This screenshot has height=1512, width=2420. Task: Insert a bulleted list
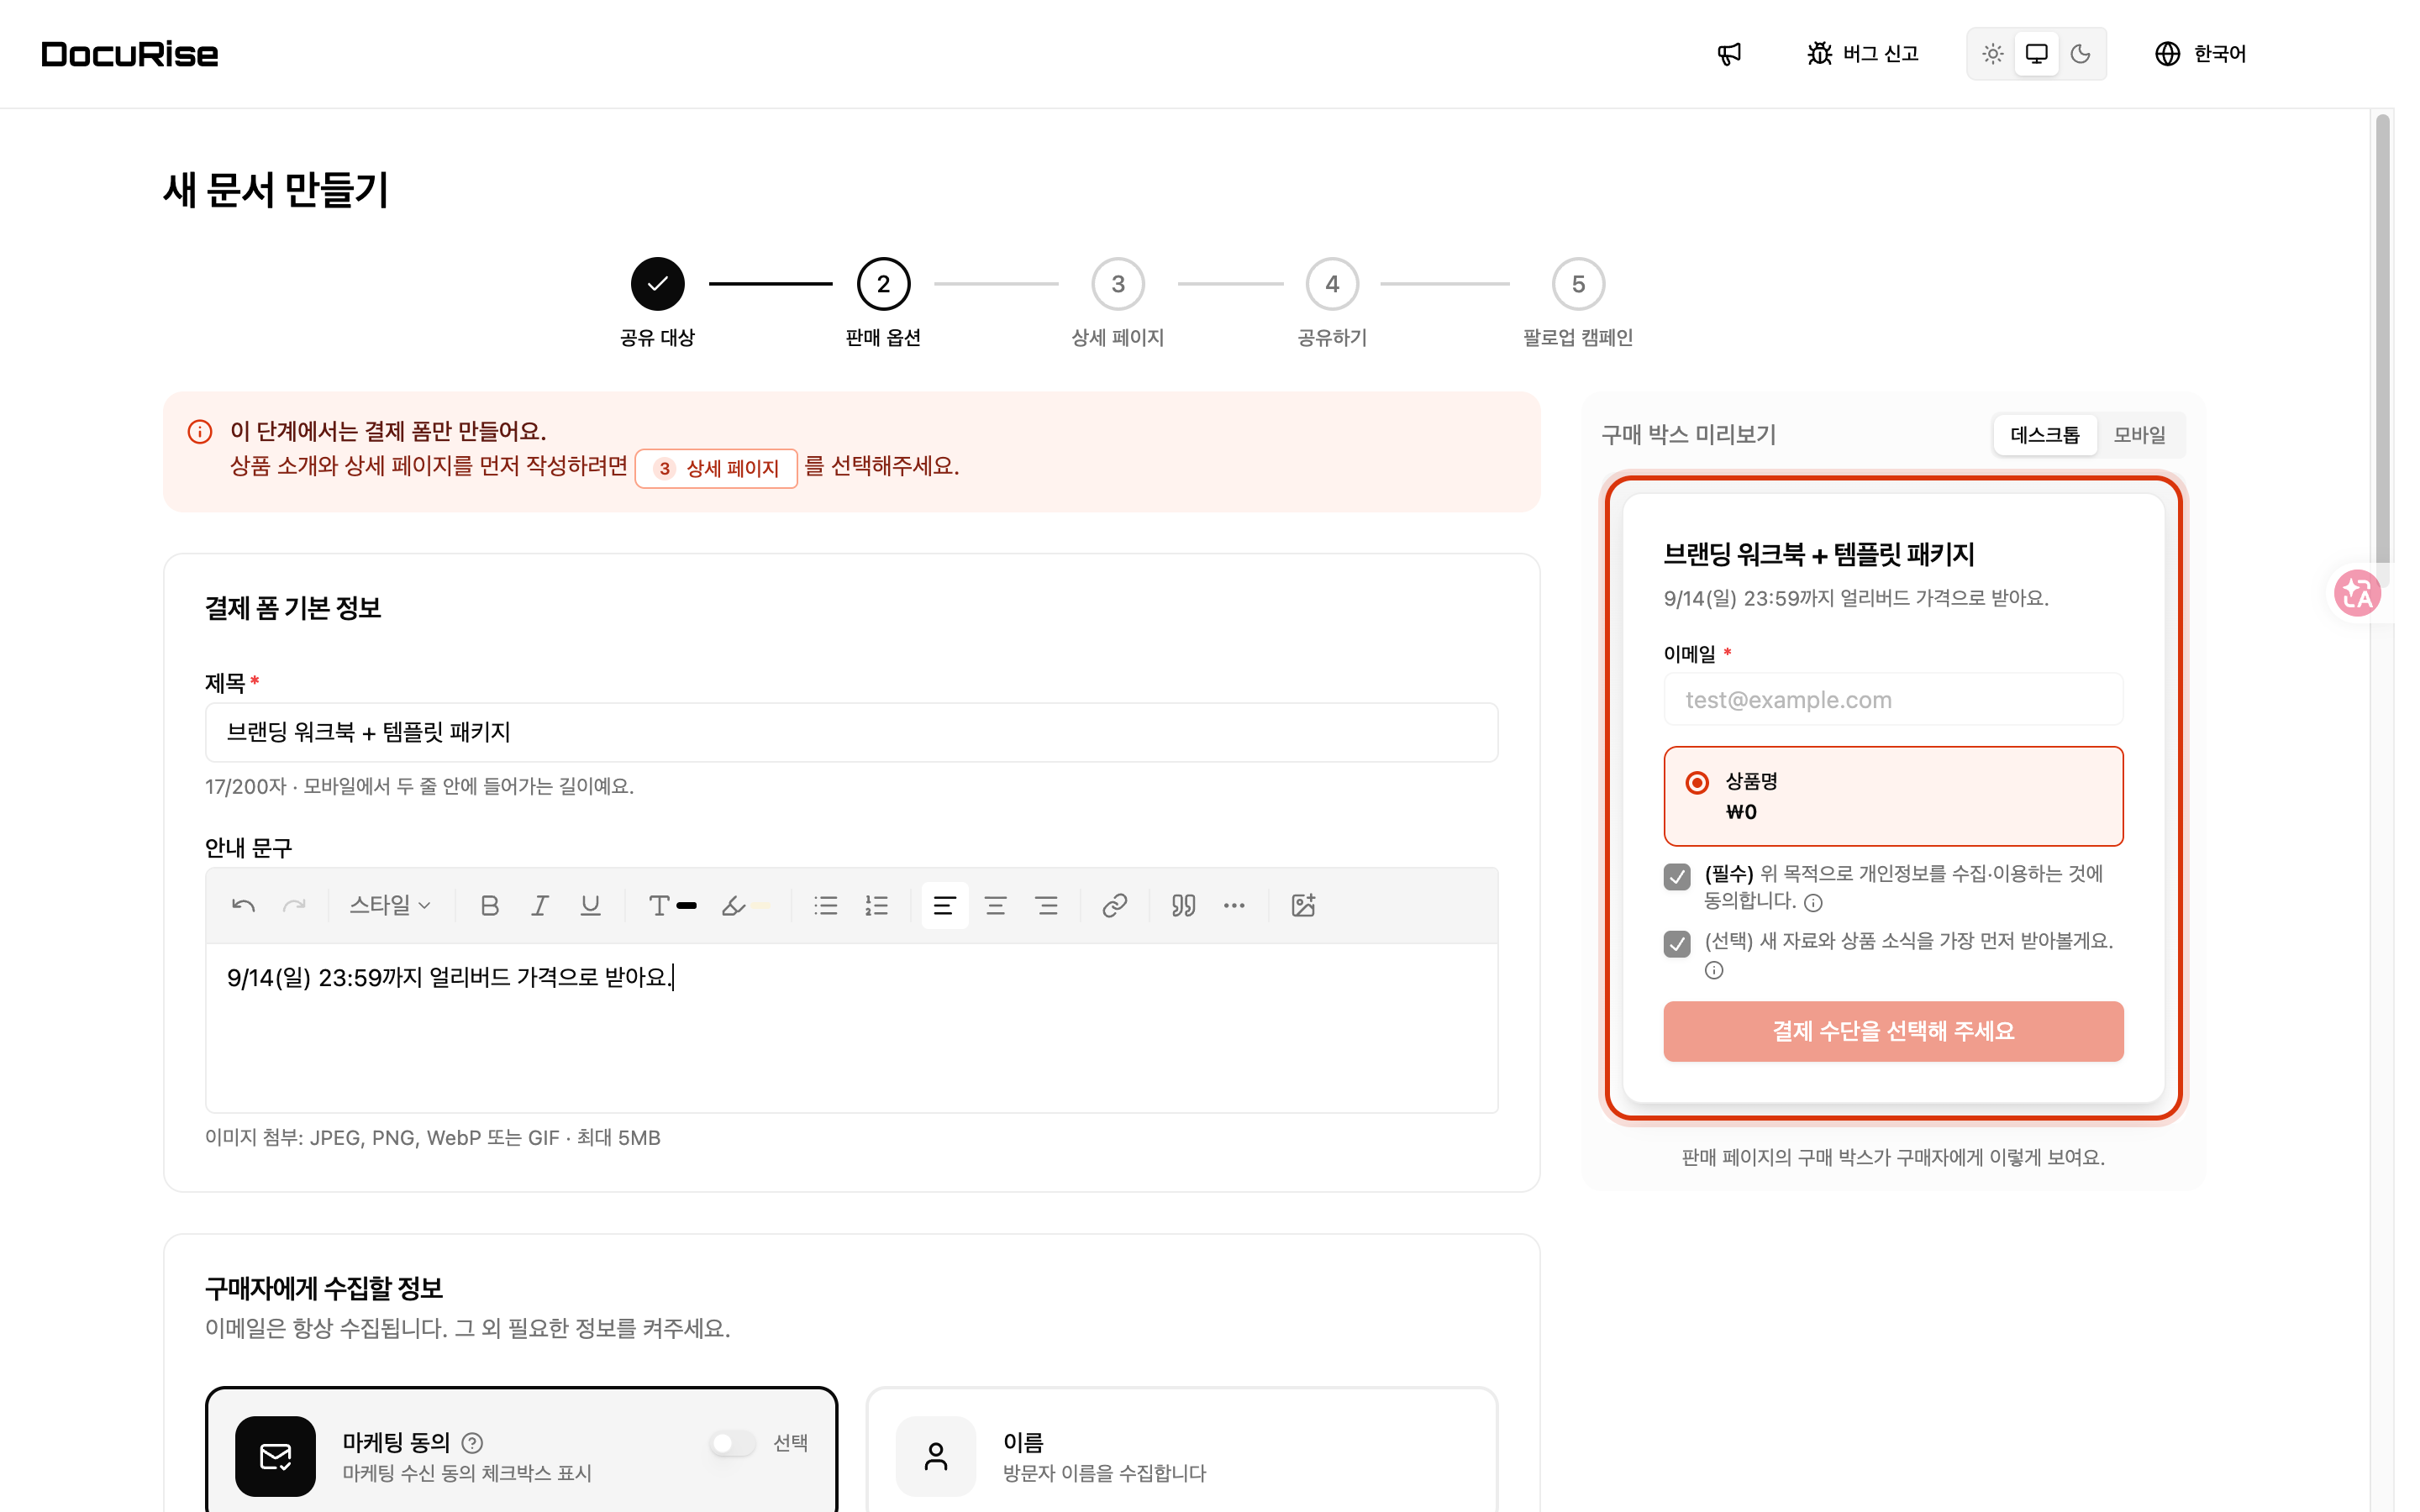click(826, 906)
